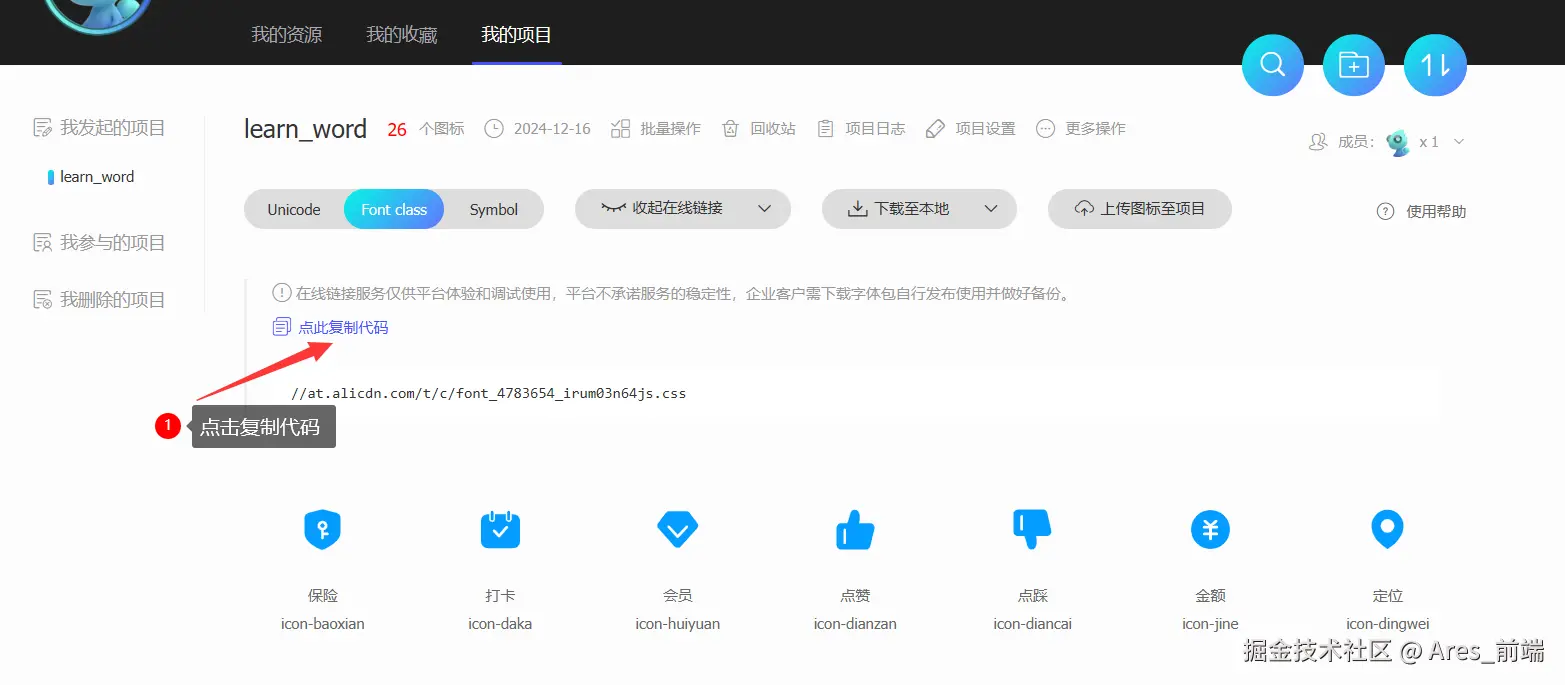Click the sort arrows round button
This screenshot has height=685, width=1565.
coord(1435,66)
